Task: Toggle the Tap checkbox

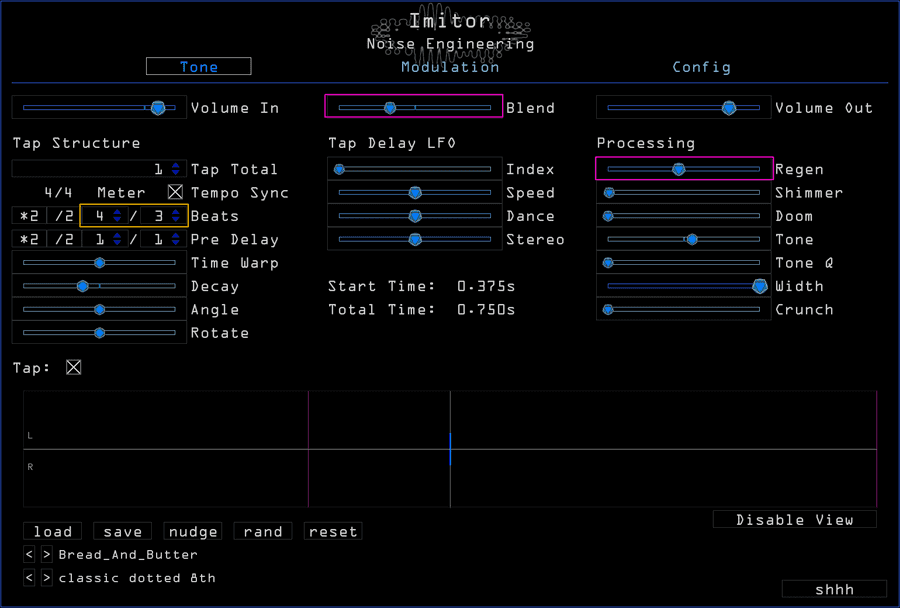Action: (73, 367)
